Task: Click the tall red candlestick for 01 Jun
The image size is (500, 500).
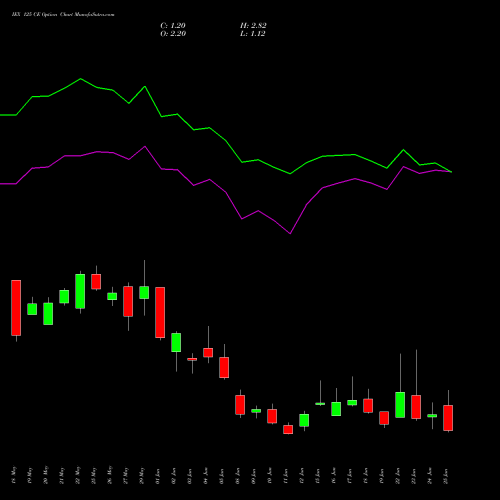Action: tap(160, 312)
